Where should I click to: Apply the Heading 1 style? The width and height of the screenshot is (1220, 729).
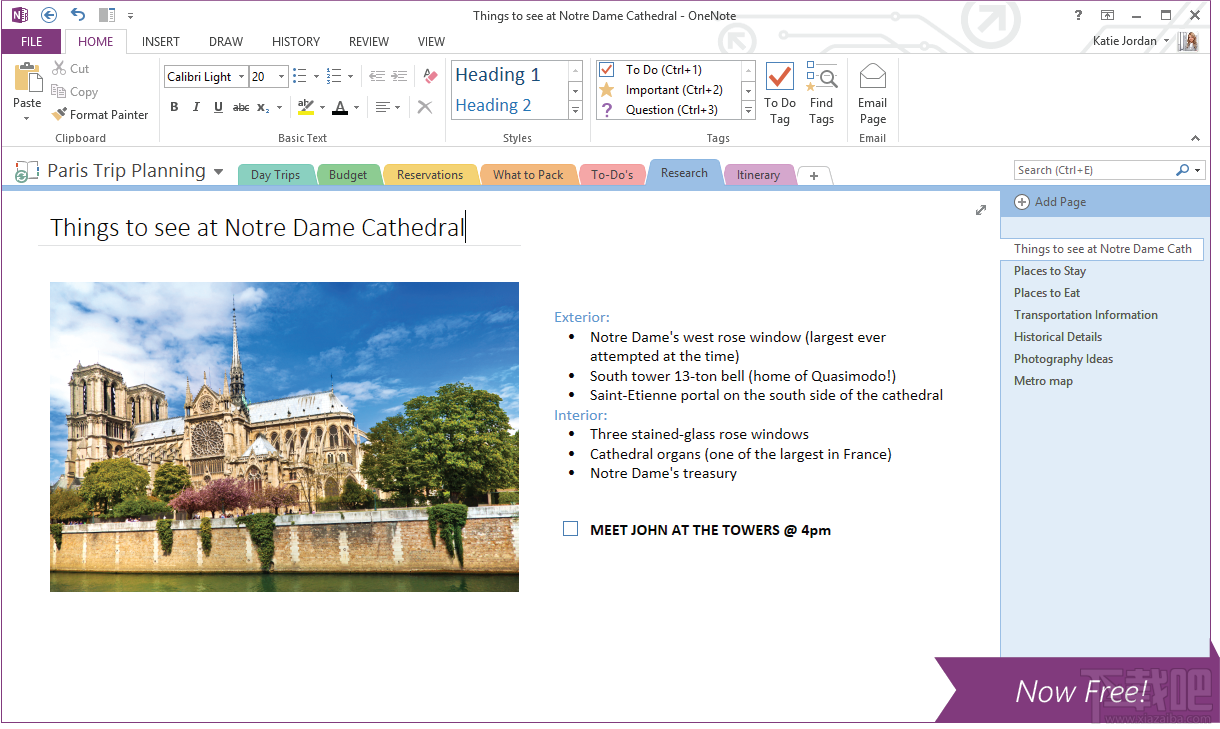click(498, 74)
